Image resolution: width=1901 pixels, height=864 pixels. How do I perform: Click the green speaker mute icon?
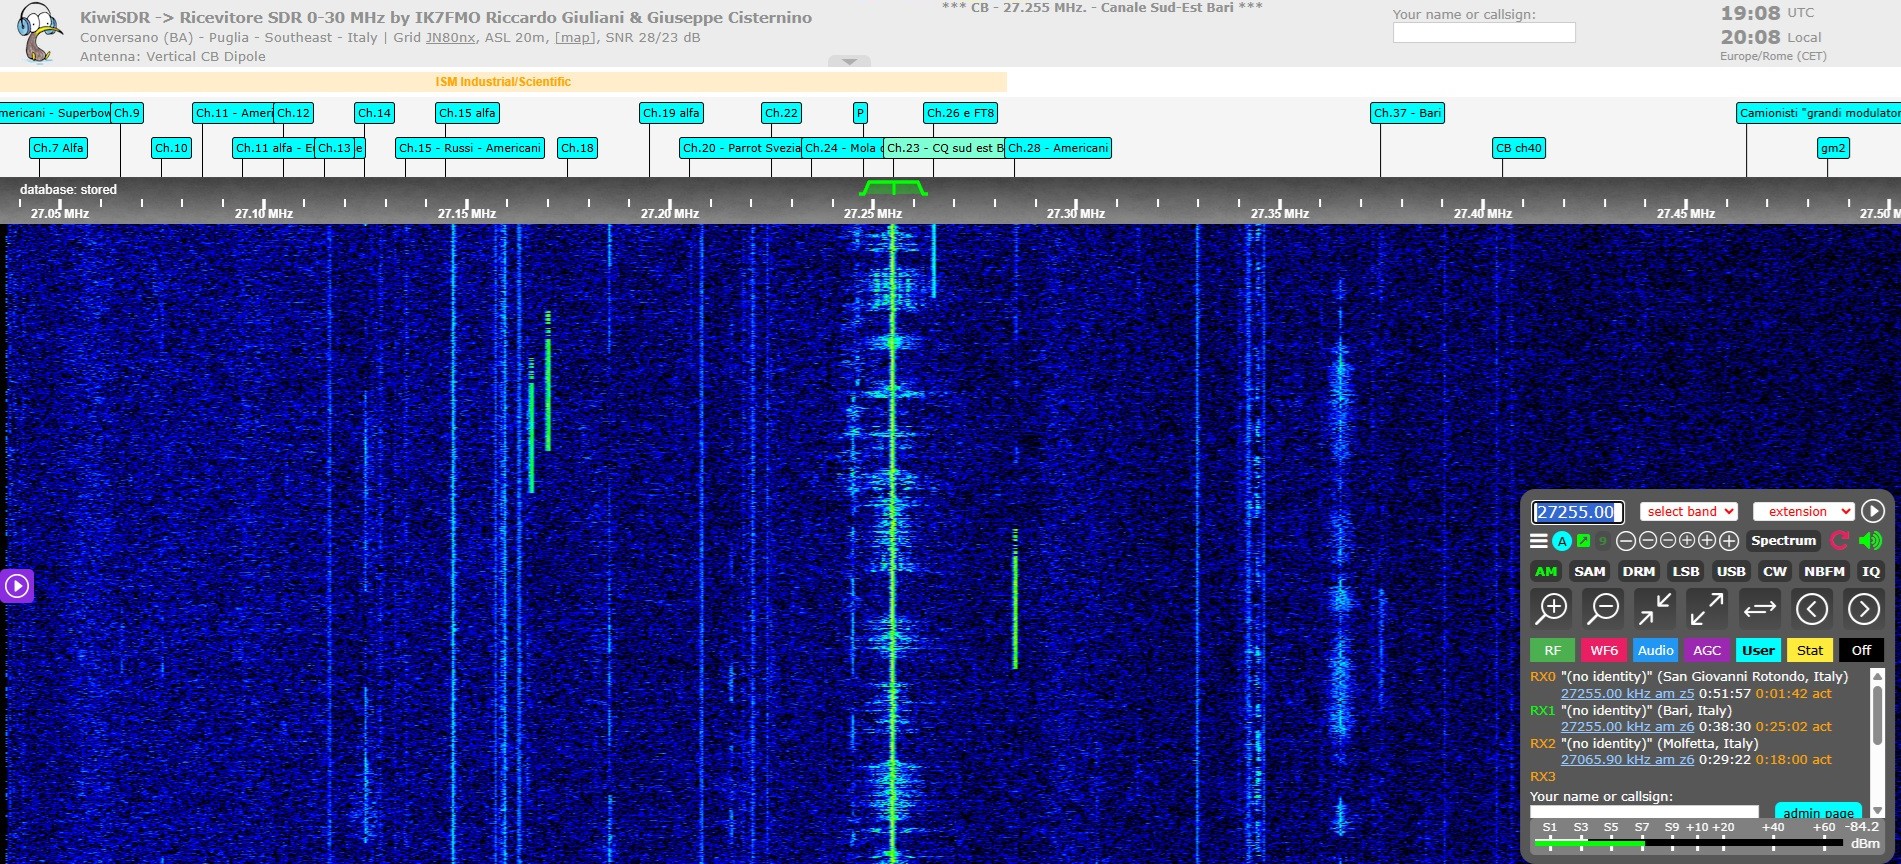pos(1869,541)
